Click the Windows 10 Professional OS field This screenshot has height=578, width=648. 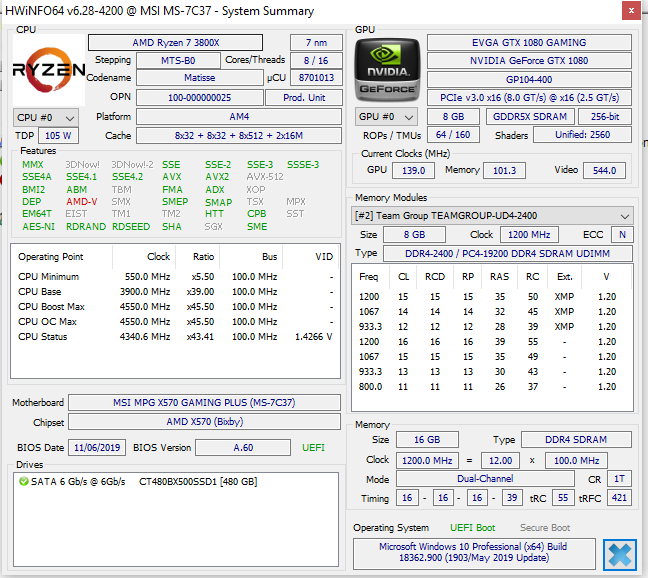point(474,552)
